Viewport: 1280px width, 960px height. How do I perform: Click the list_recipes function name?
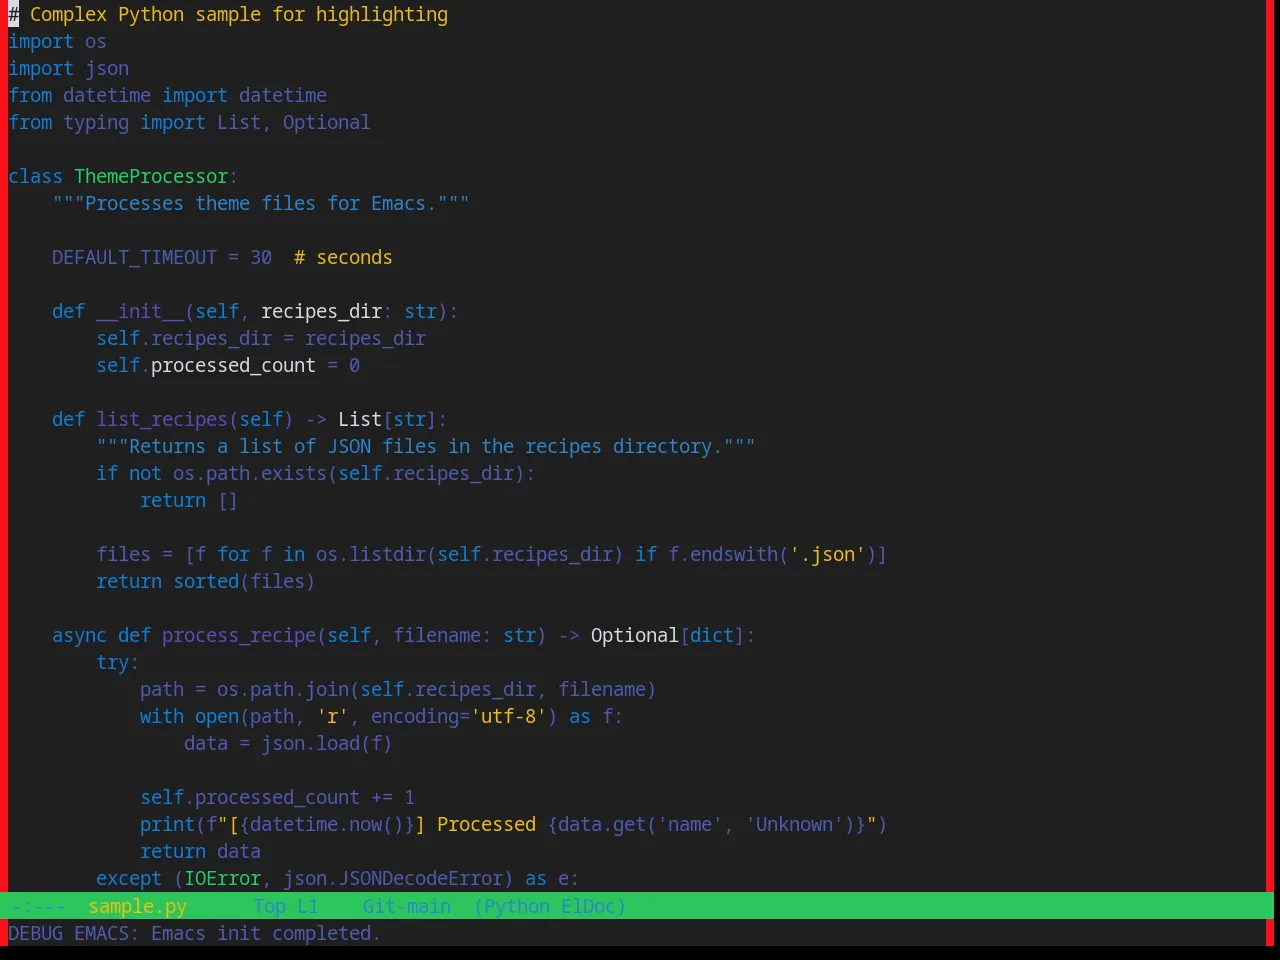tap(162, 419)
